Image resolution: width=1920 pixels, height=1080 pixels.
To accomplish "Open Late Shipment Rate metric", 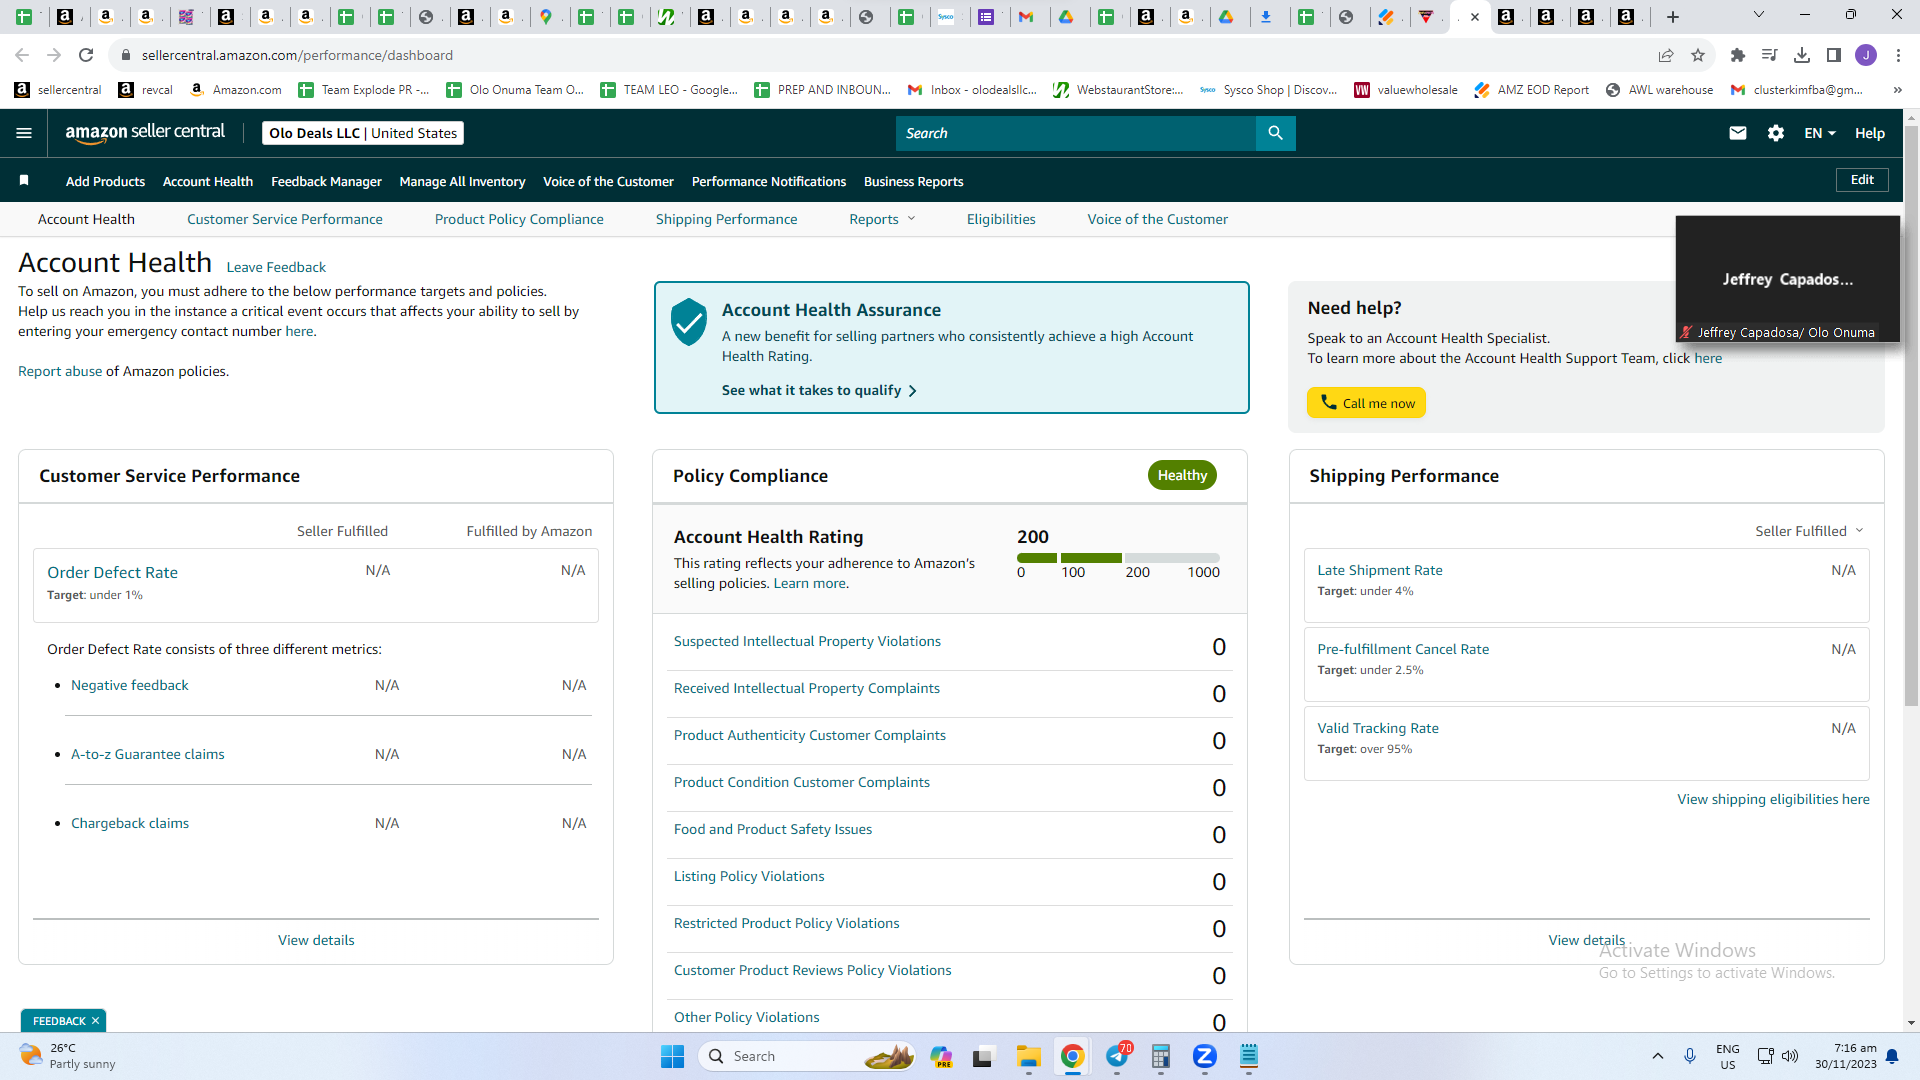I will [1380, 570].
